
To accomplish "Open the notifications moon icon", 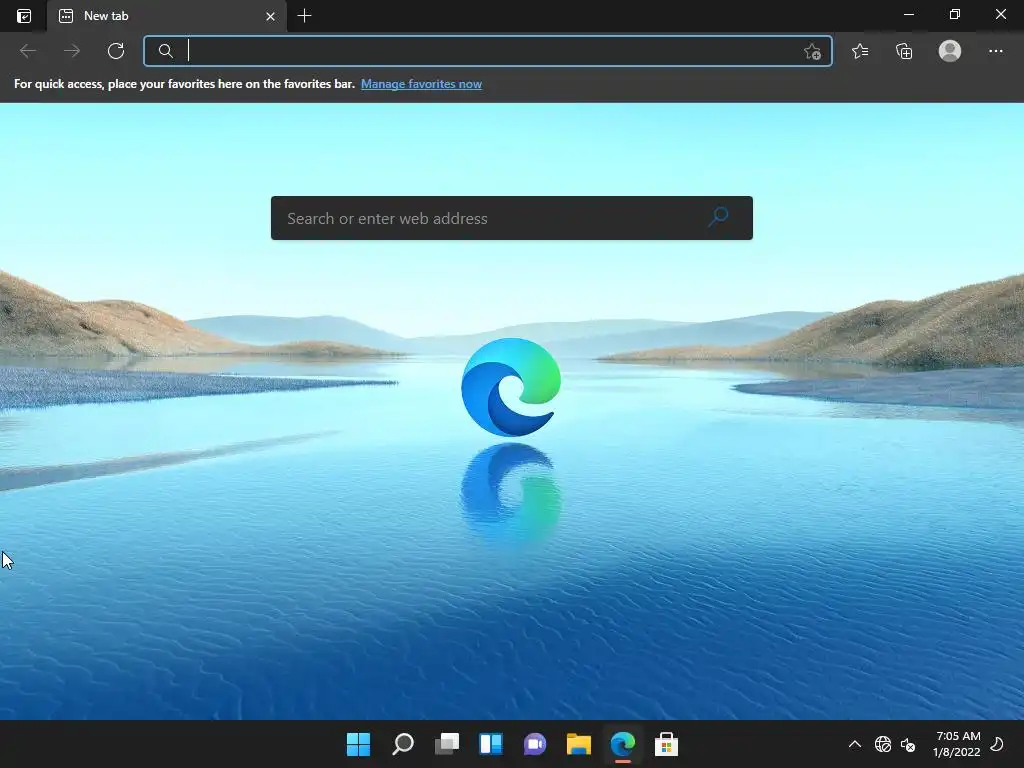I will [x=997, y=744].
